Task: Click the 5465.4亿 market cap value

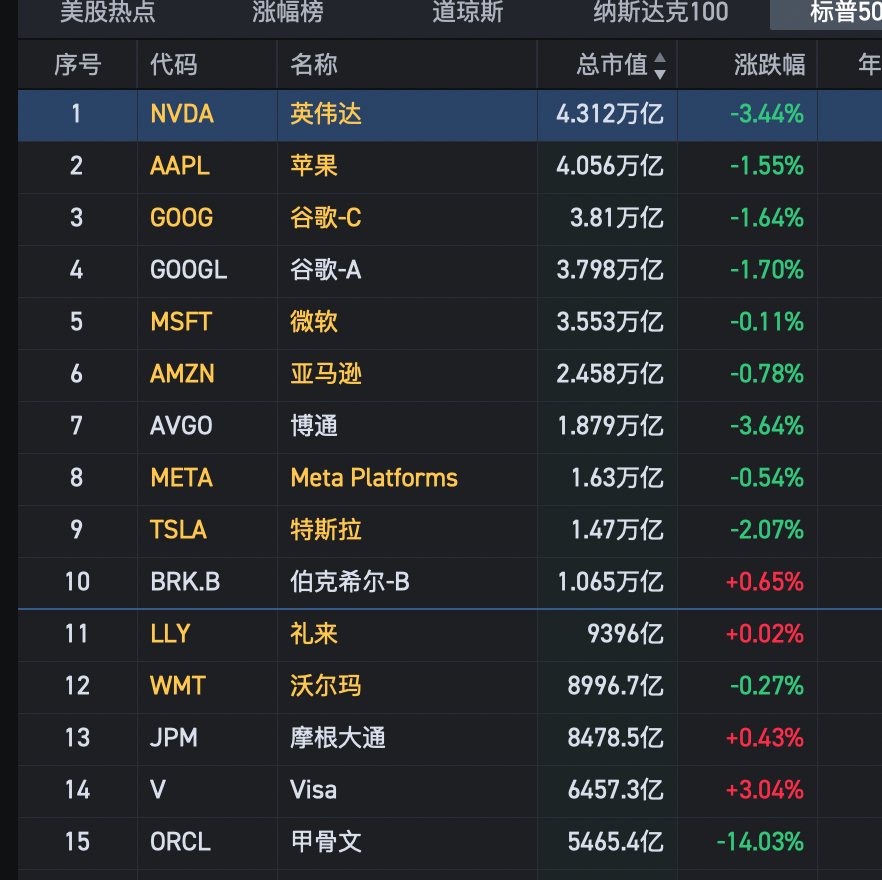Action: [615, 842]
